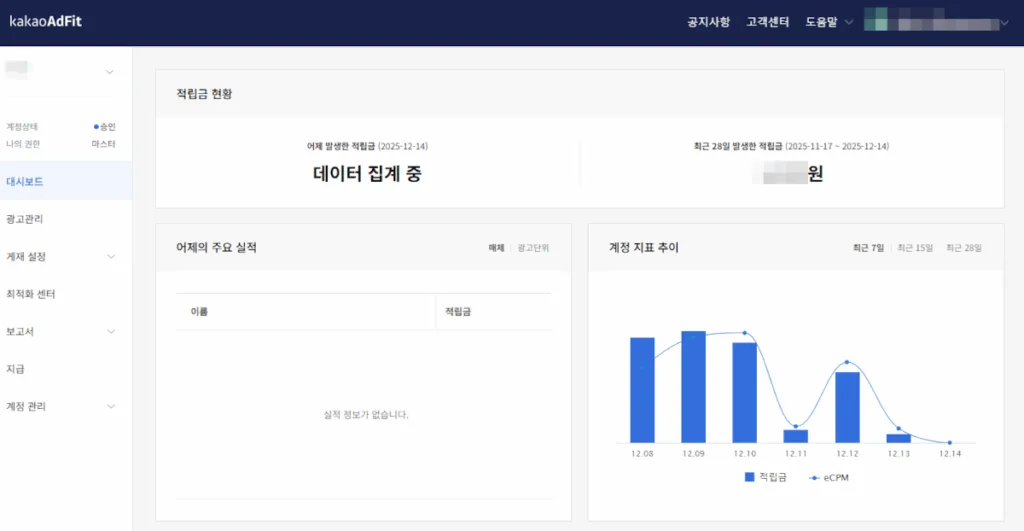Expand the 도움말 dropdown menu
The width and height of the screenshot is (1024, 531).
[829, 22]
